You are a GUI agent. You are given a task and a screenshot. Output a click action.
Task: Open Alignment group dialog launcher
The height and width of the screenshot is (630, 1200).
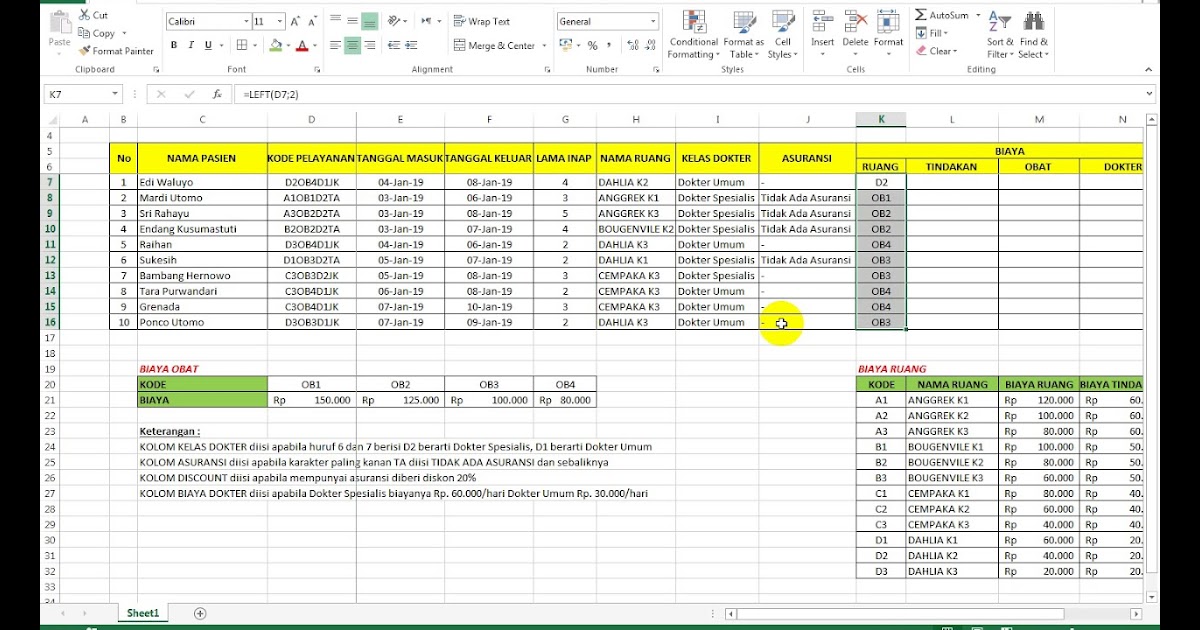(545, 70)
